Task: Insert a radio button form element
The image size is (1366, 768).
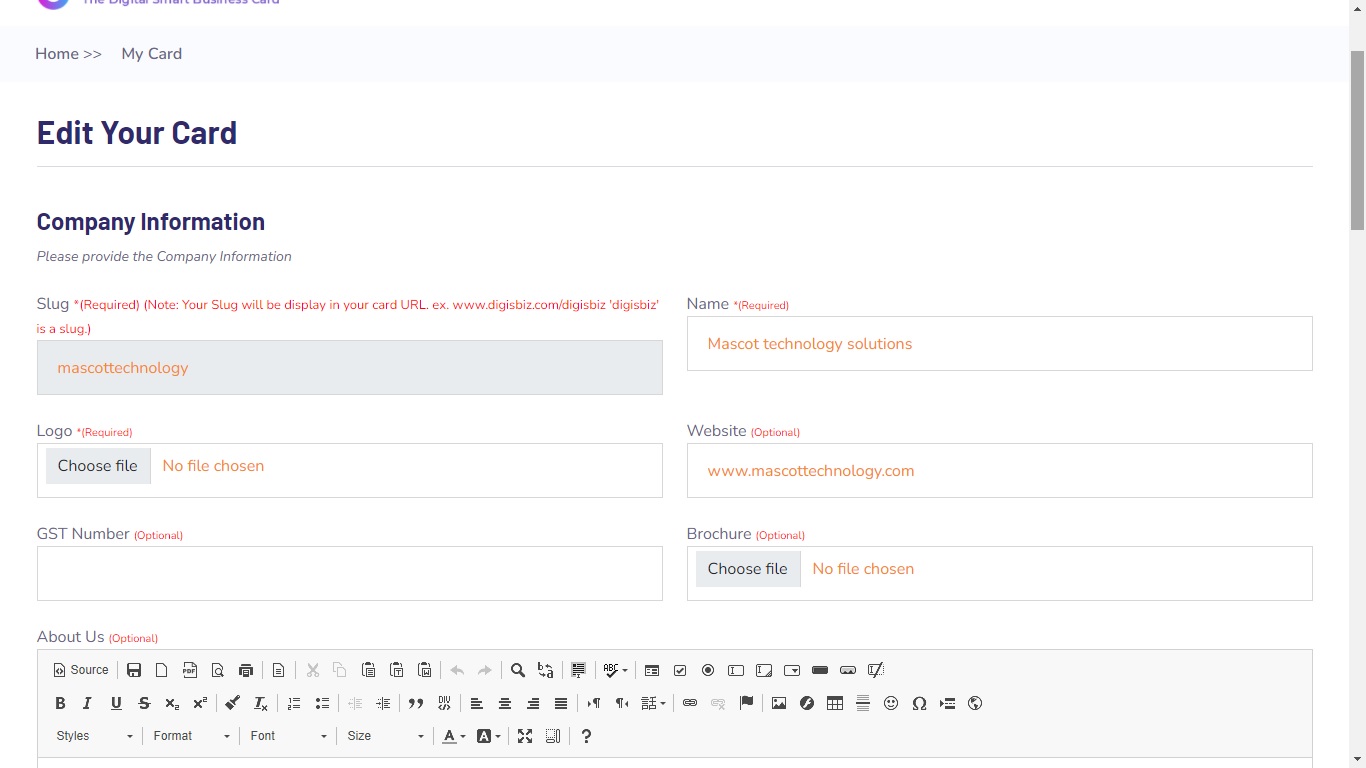Action: [x=708, y=670]
